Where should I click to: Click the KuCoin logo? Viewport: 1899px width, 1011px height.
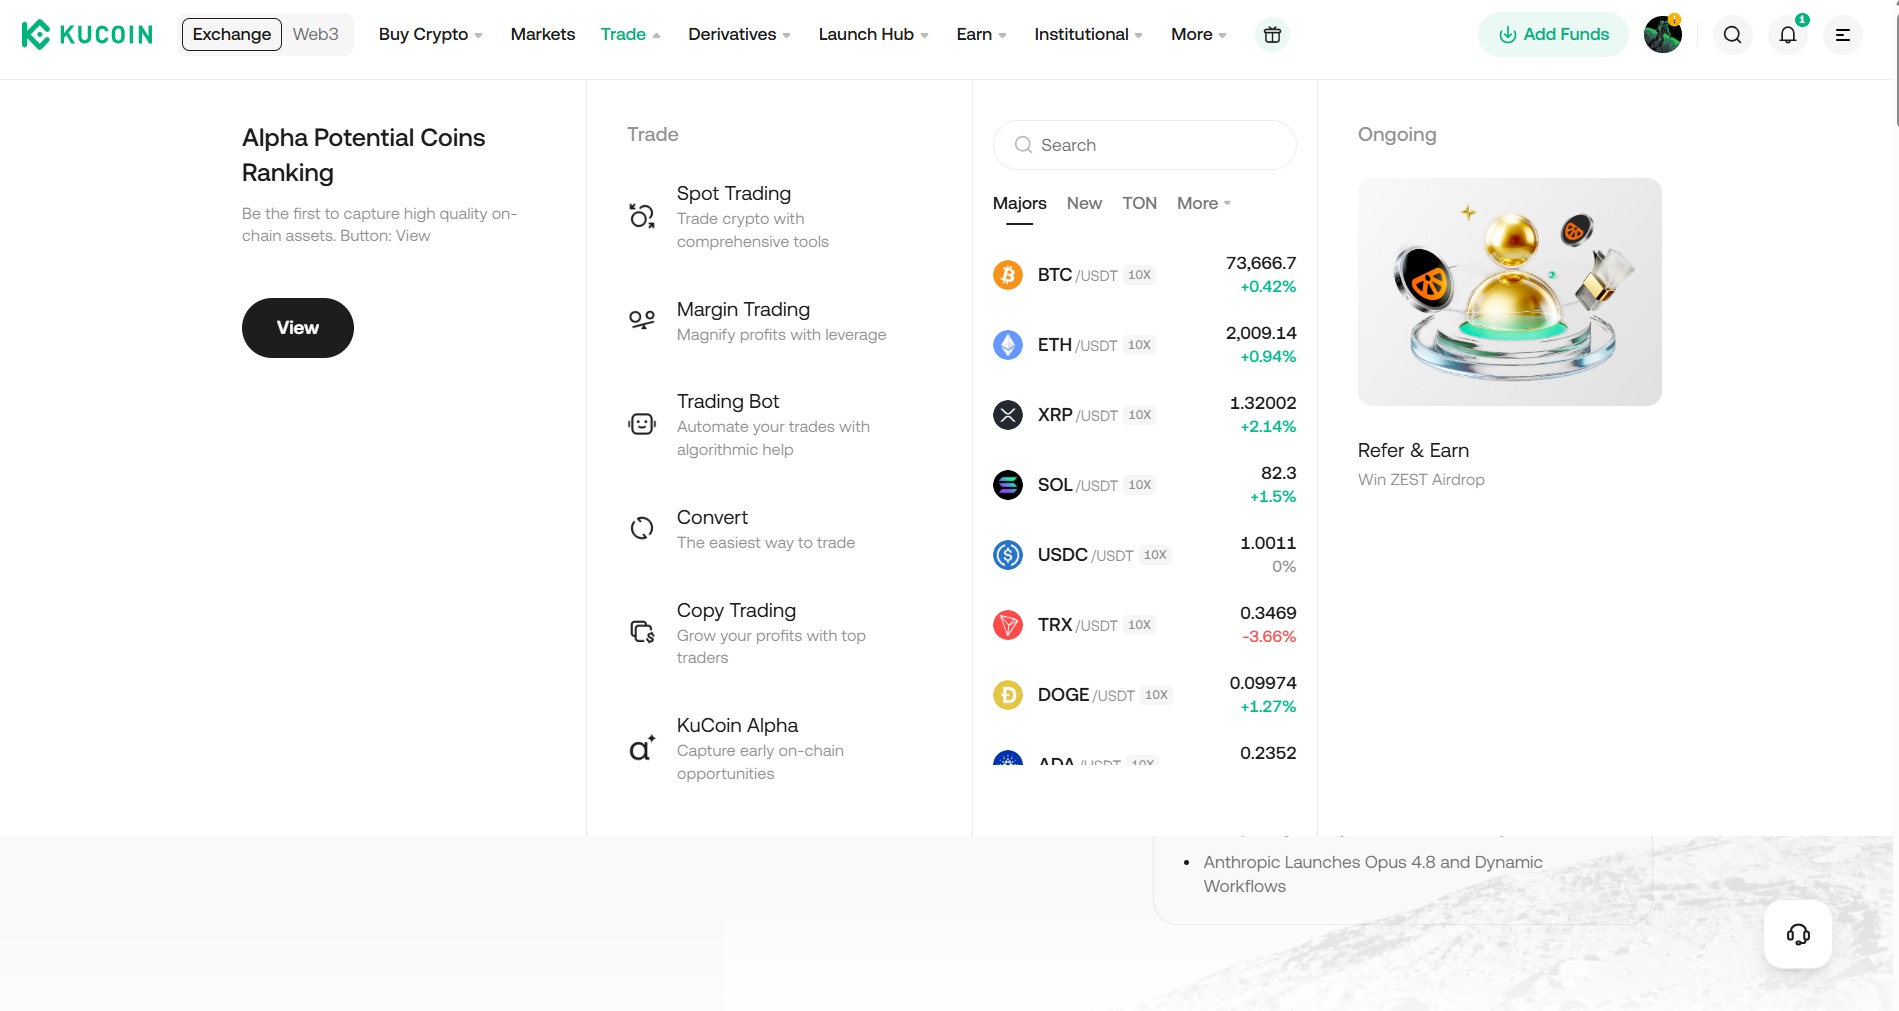[87, 35]
